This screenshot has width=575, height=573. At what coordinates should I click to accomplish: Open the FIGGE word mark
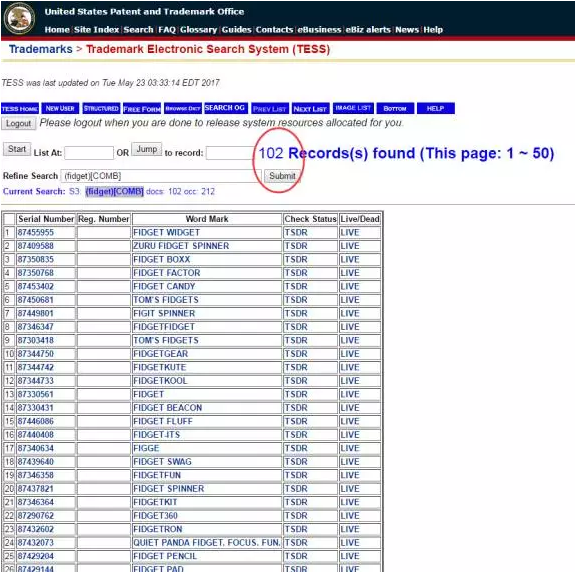146,448
